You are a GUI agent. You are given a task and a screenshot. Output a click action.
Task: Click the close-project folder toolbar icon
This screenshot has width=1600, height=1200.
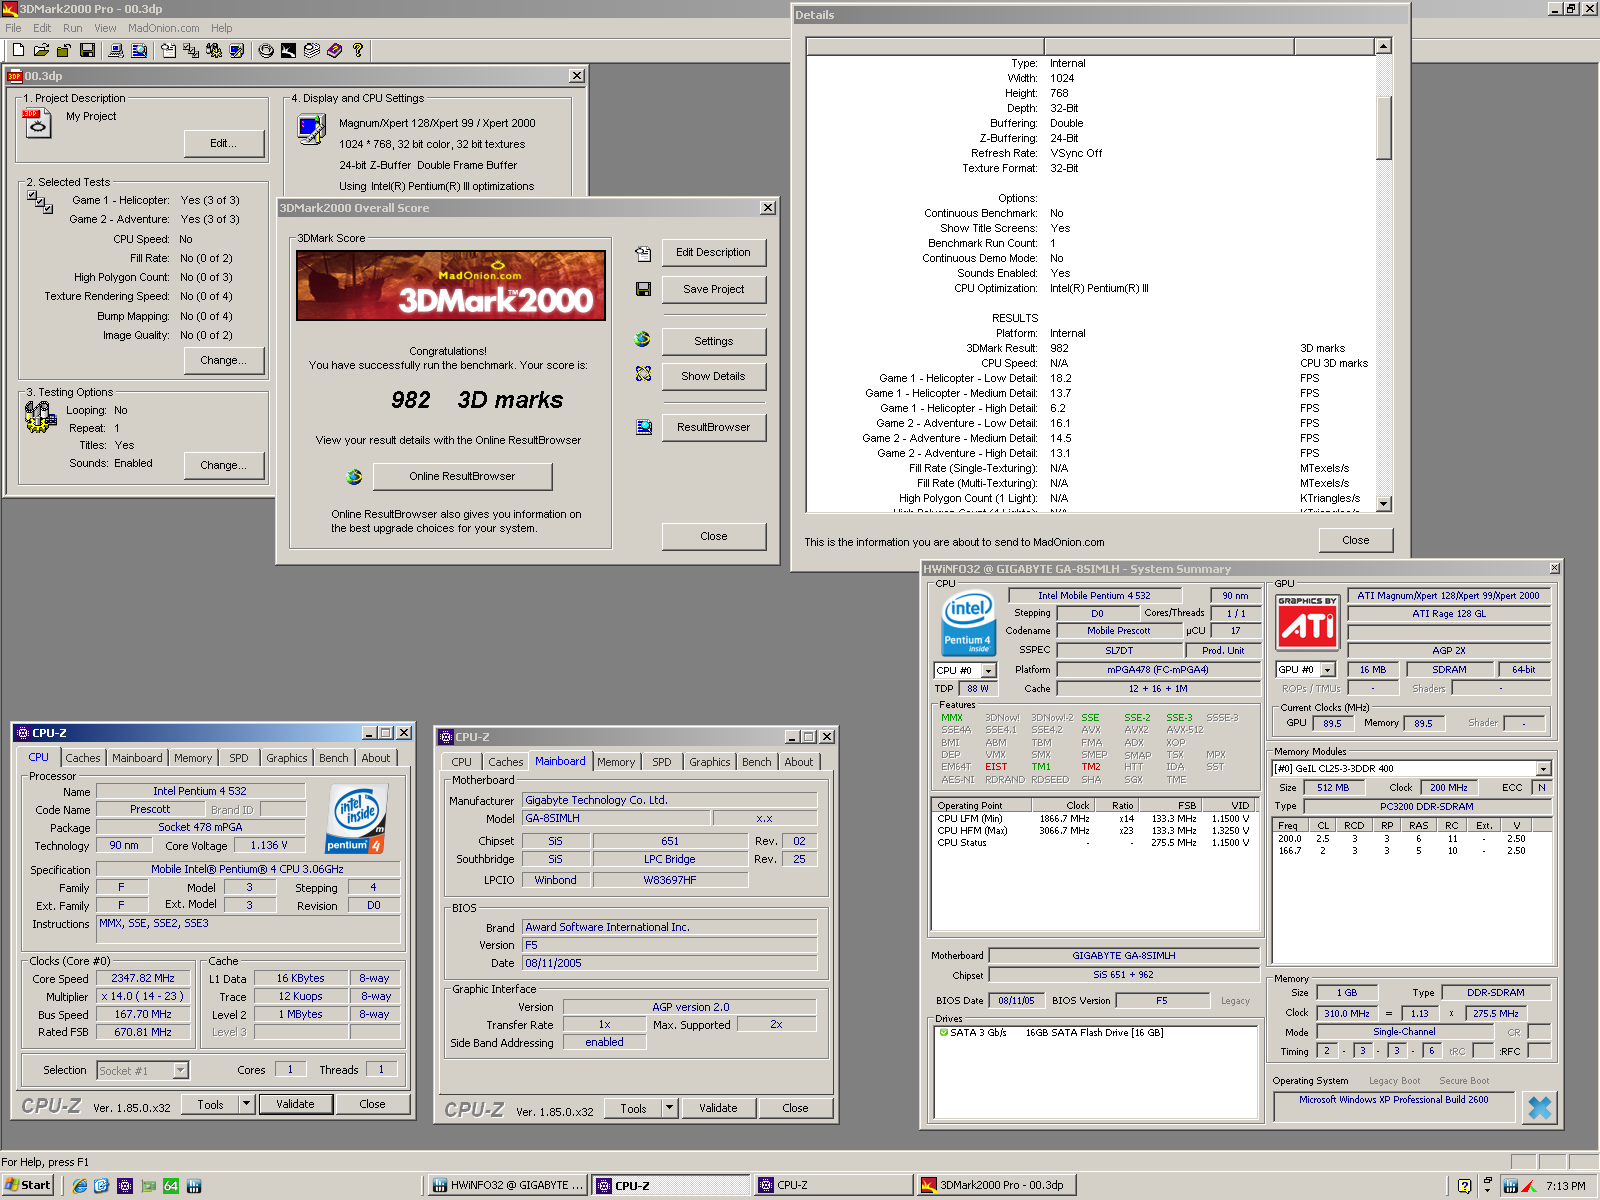[x=64, y=50]
